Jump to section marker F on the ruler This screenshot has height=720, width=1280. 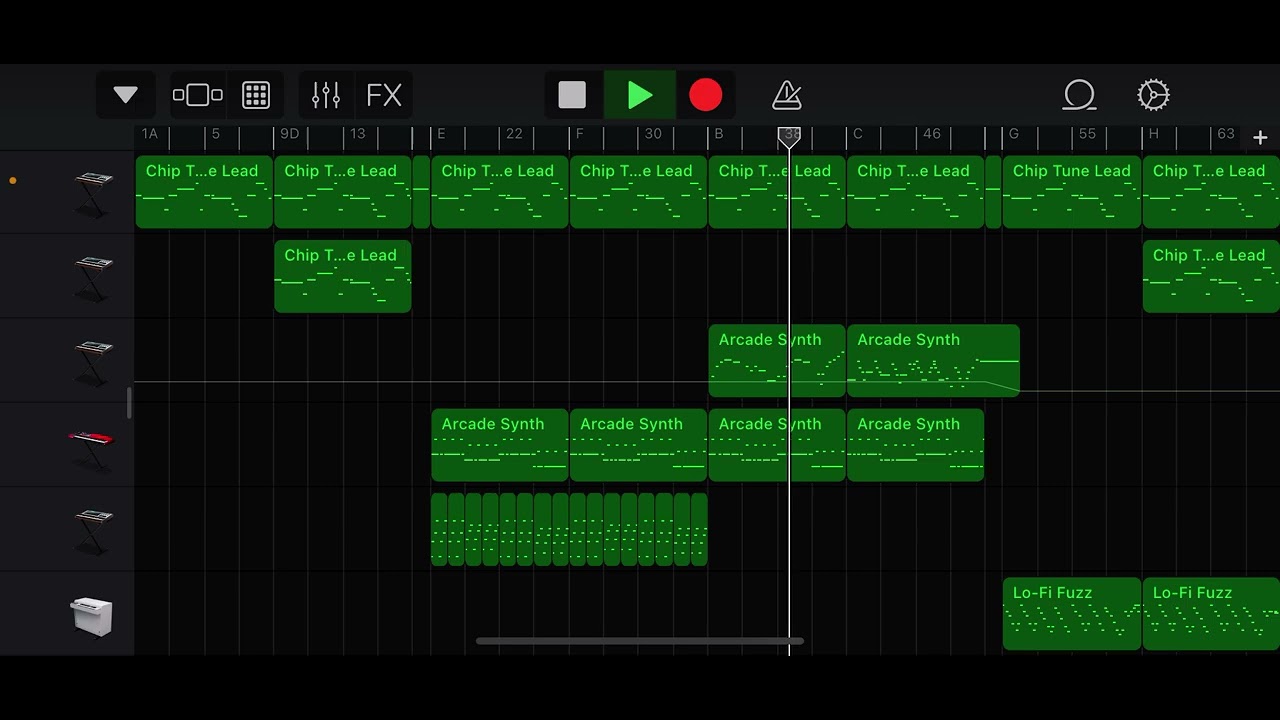579,134
